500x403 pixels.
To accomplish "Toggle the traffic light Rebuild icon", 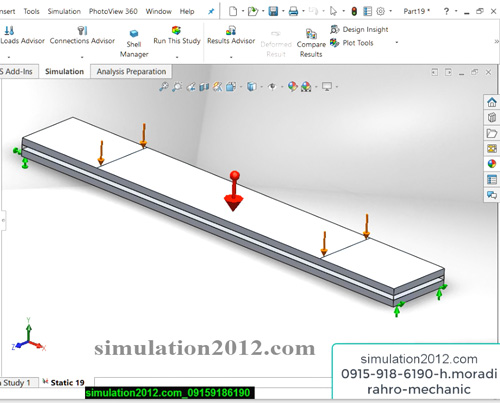I will coord(354,11).
